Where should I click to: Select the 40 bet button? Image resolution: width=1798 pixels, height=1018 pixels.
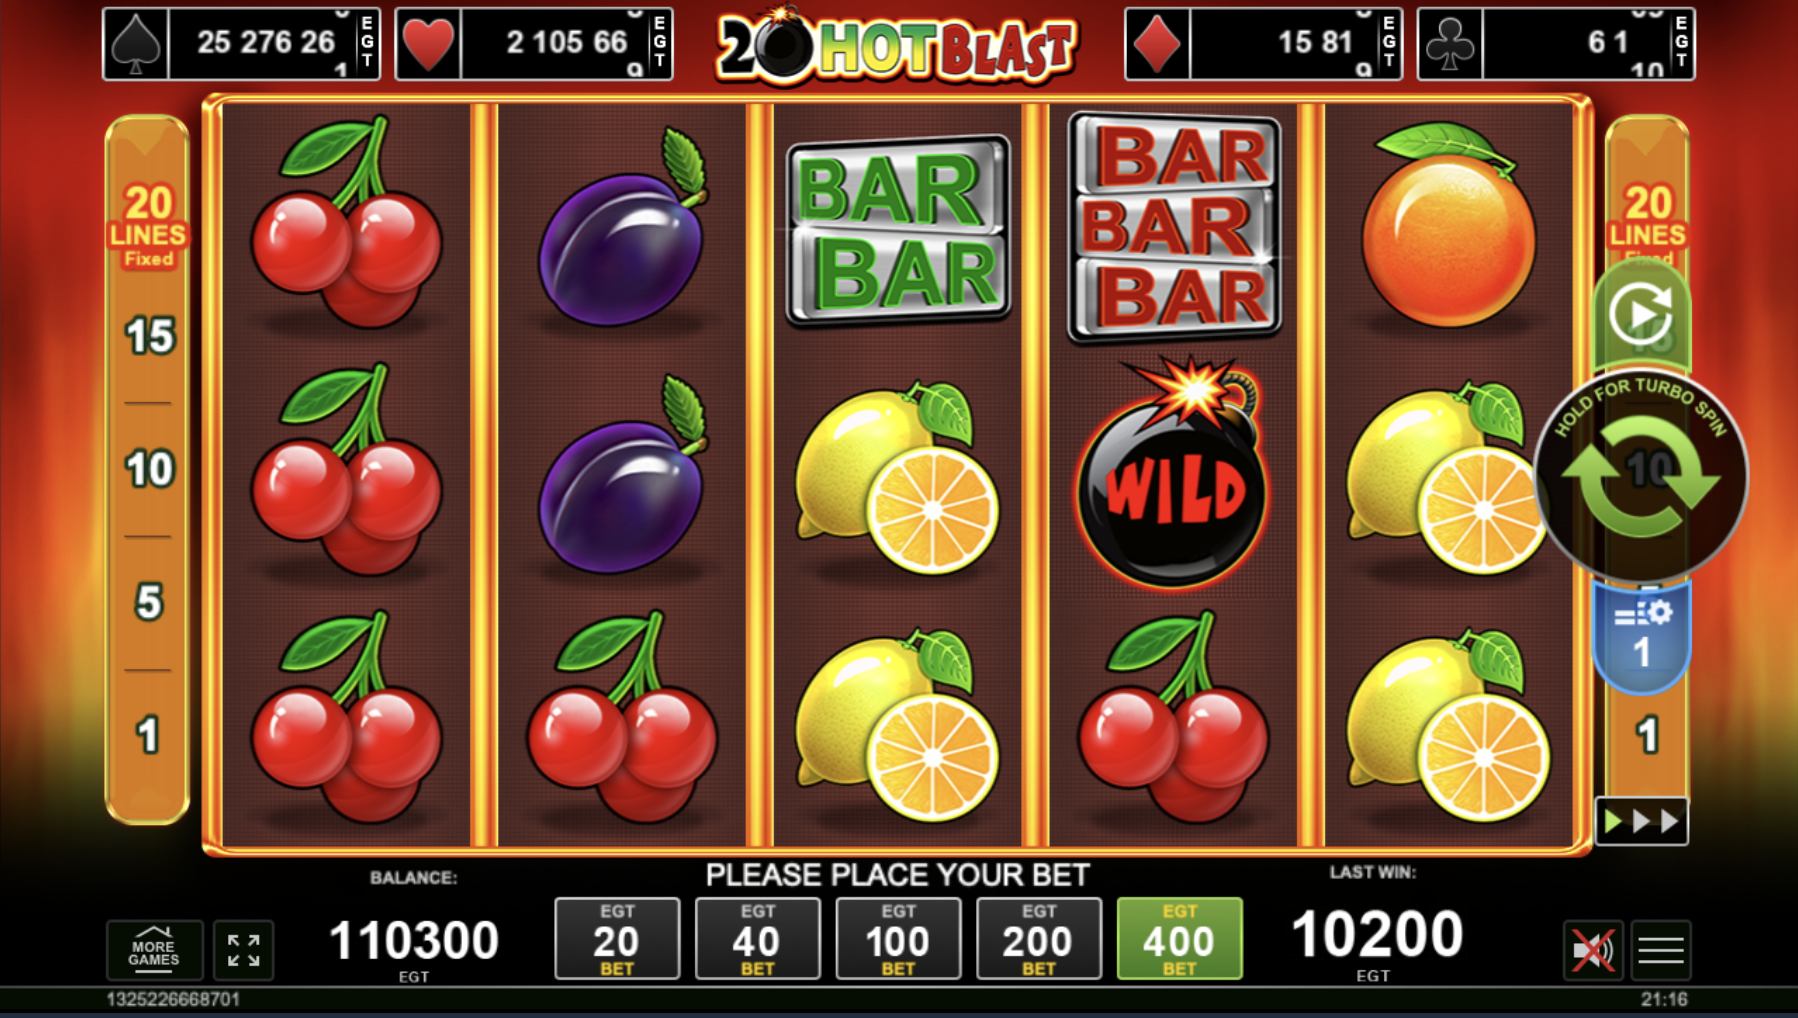(x=757, y=939)
